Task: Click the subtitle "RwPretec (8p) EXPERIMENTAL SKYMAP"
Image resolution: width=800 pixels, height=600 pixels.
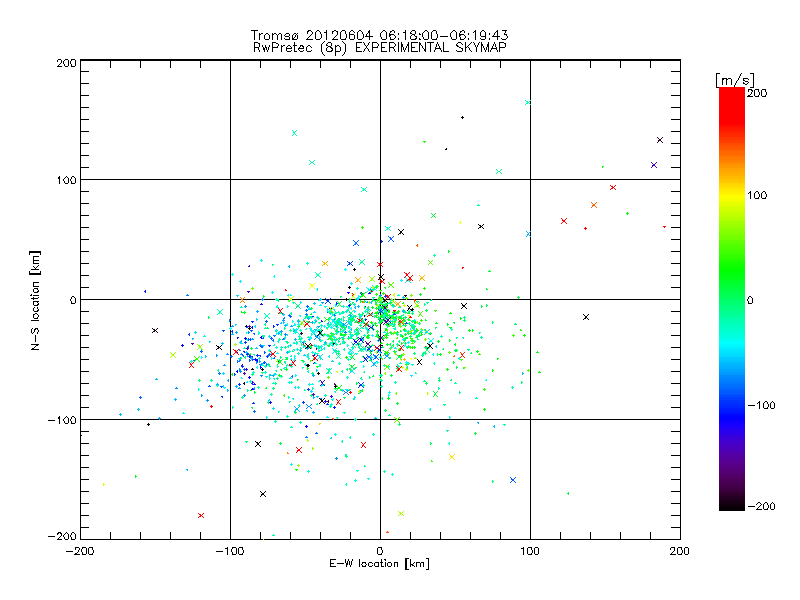Action: point(380,47)
